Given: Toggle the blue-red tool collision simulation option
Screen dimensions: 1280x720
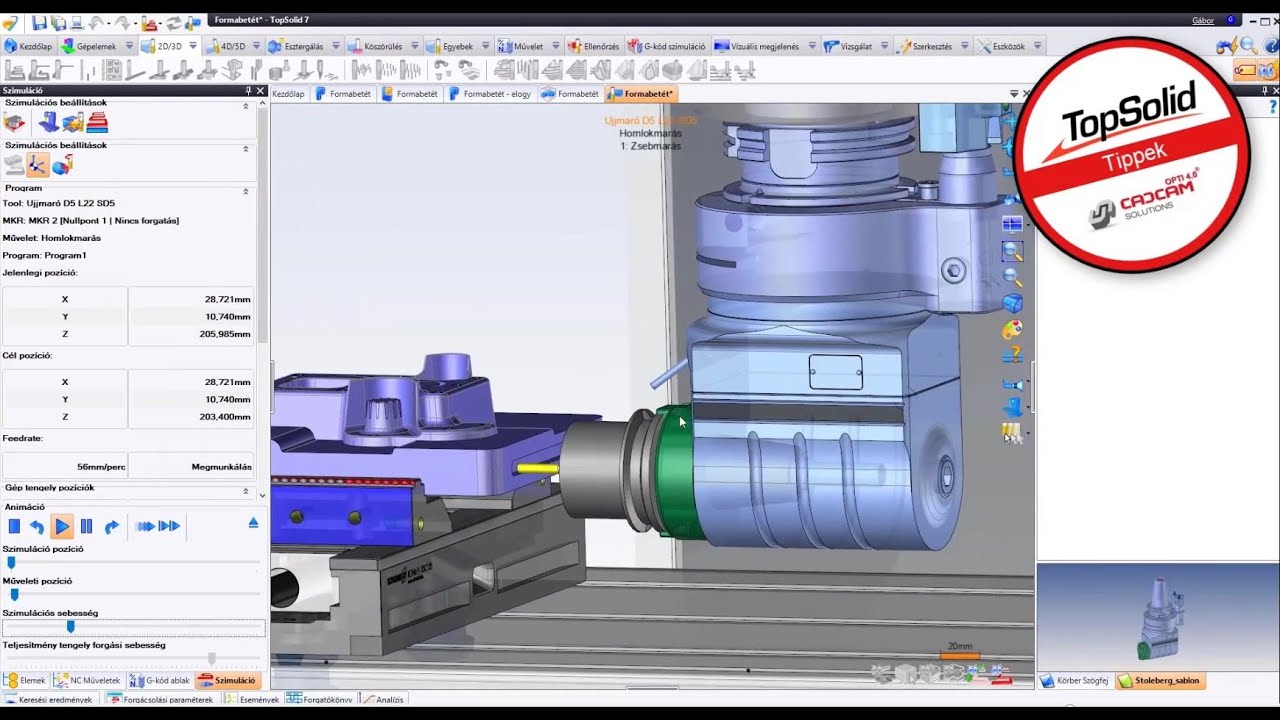Looking at the screenshot, I should [62, 166].
